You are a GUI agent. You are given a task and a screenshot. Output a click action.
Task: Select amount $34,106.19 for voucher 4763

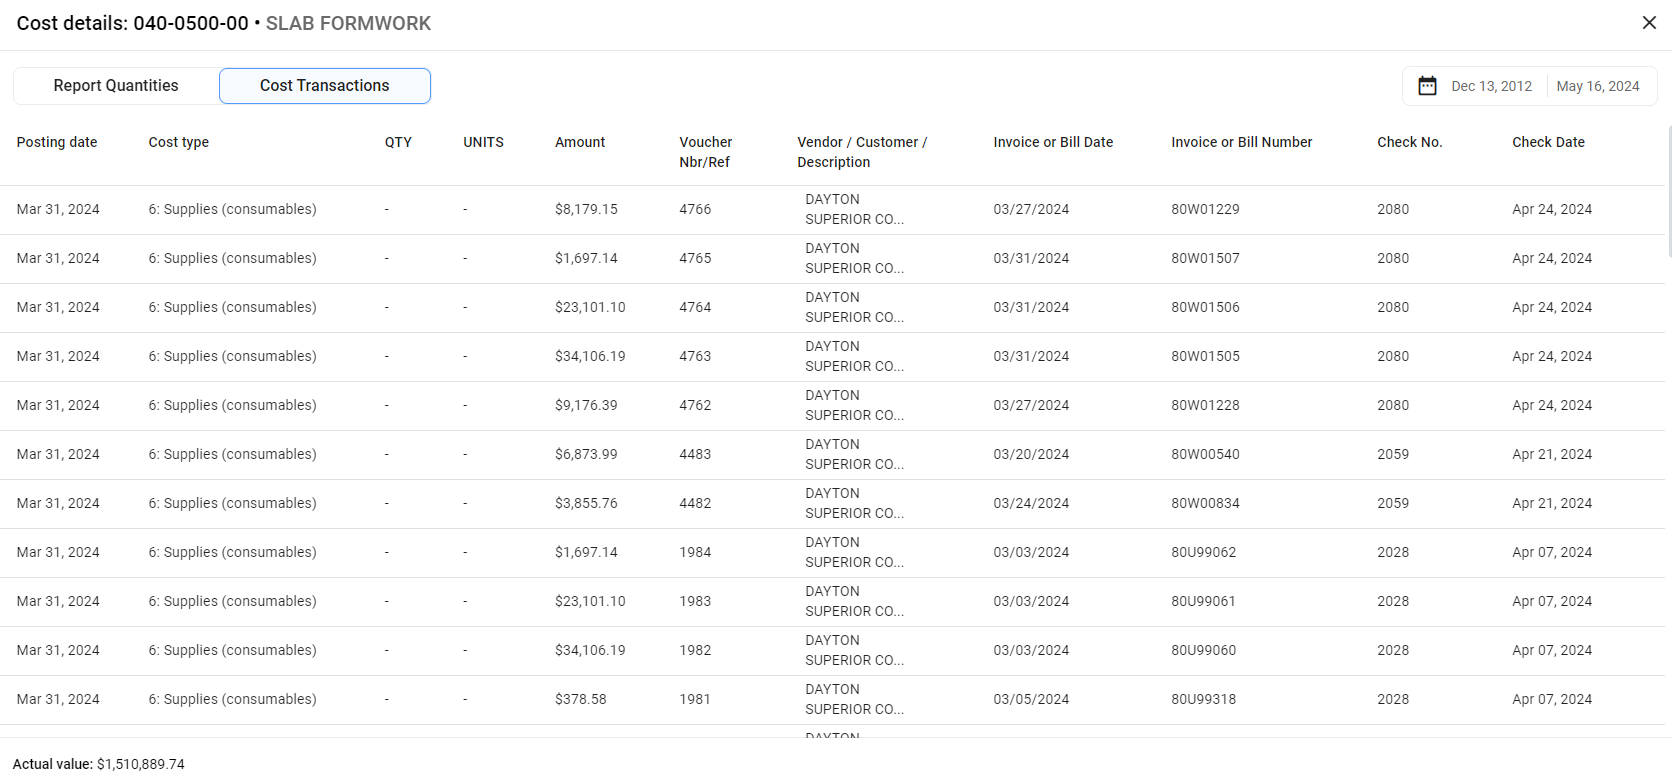590,356
